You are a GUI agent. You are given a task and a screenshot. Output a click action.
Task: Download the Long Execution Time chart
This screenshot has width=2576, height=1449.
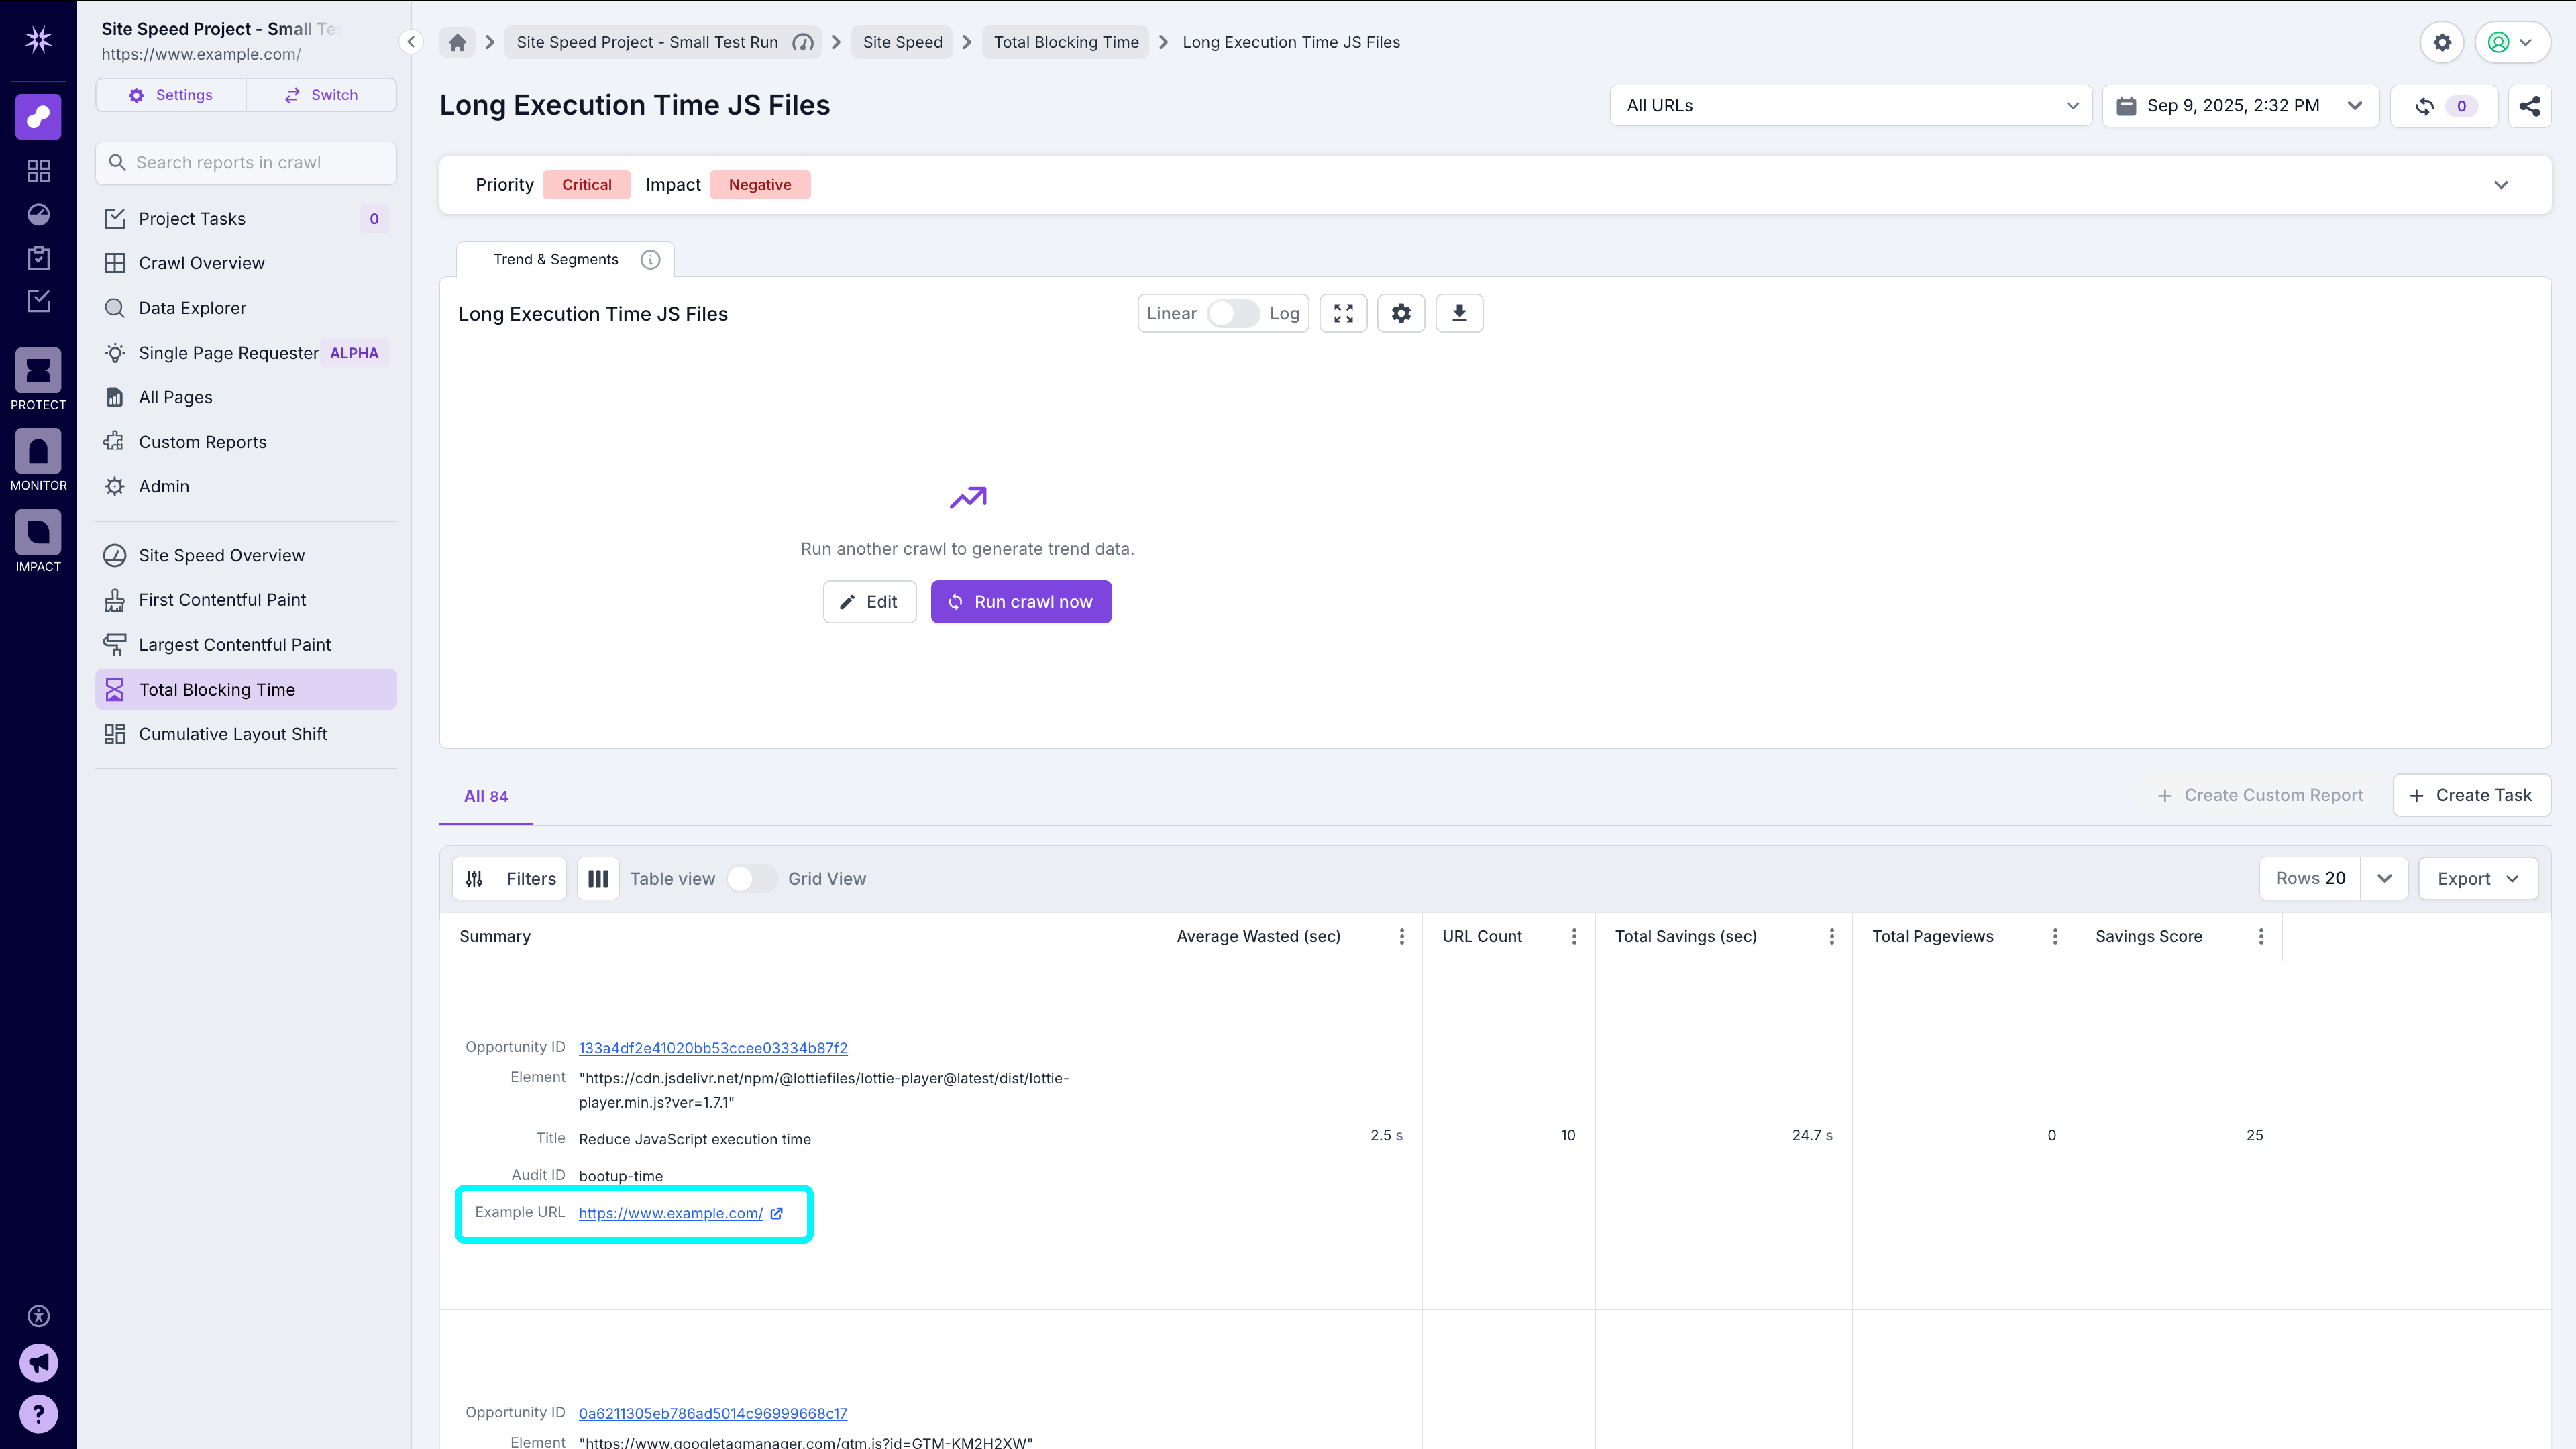pos(1459,313)
